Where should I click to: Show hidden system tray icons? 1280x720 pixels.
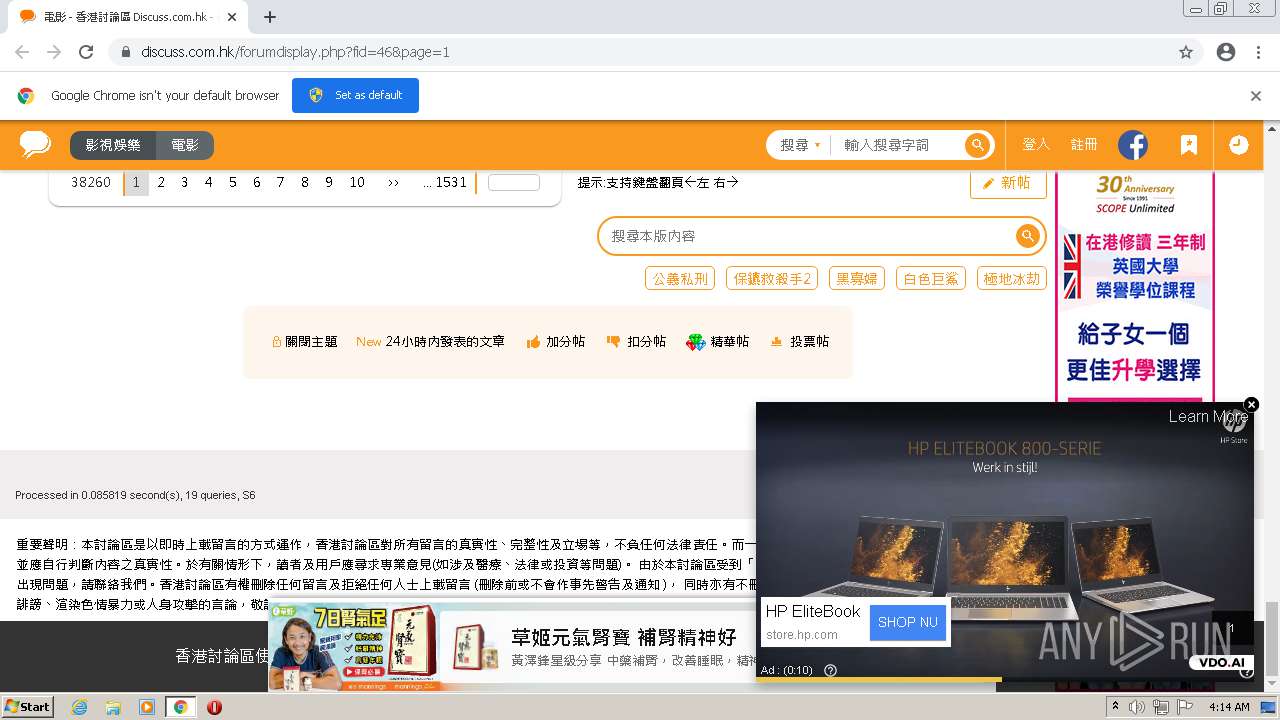[1116, 706]
